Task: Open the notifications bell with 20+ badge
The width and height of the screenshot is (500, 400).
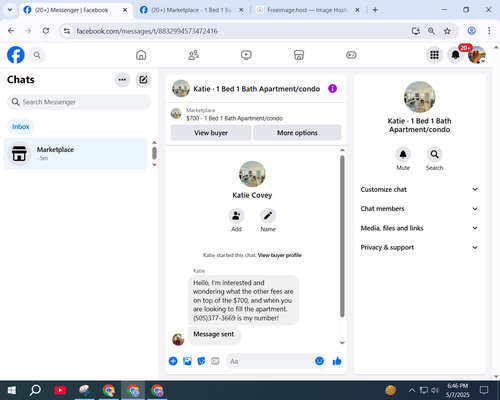Action: pos(455,55)
